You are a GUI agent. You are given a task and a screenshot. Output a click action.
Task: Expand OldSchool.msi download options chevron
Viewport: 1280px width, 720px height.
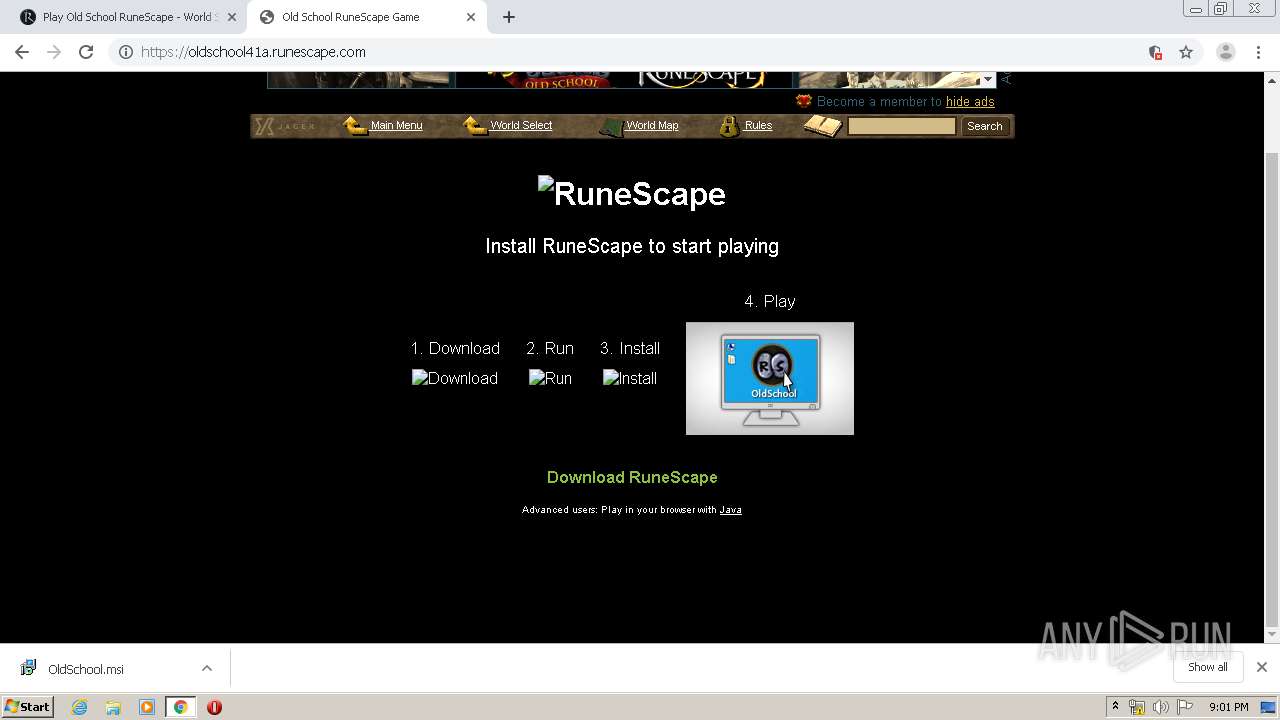pyautogui.click(x=207, y=668)
